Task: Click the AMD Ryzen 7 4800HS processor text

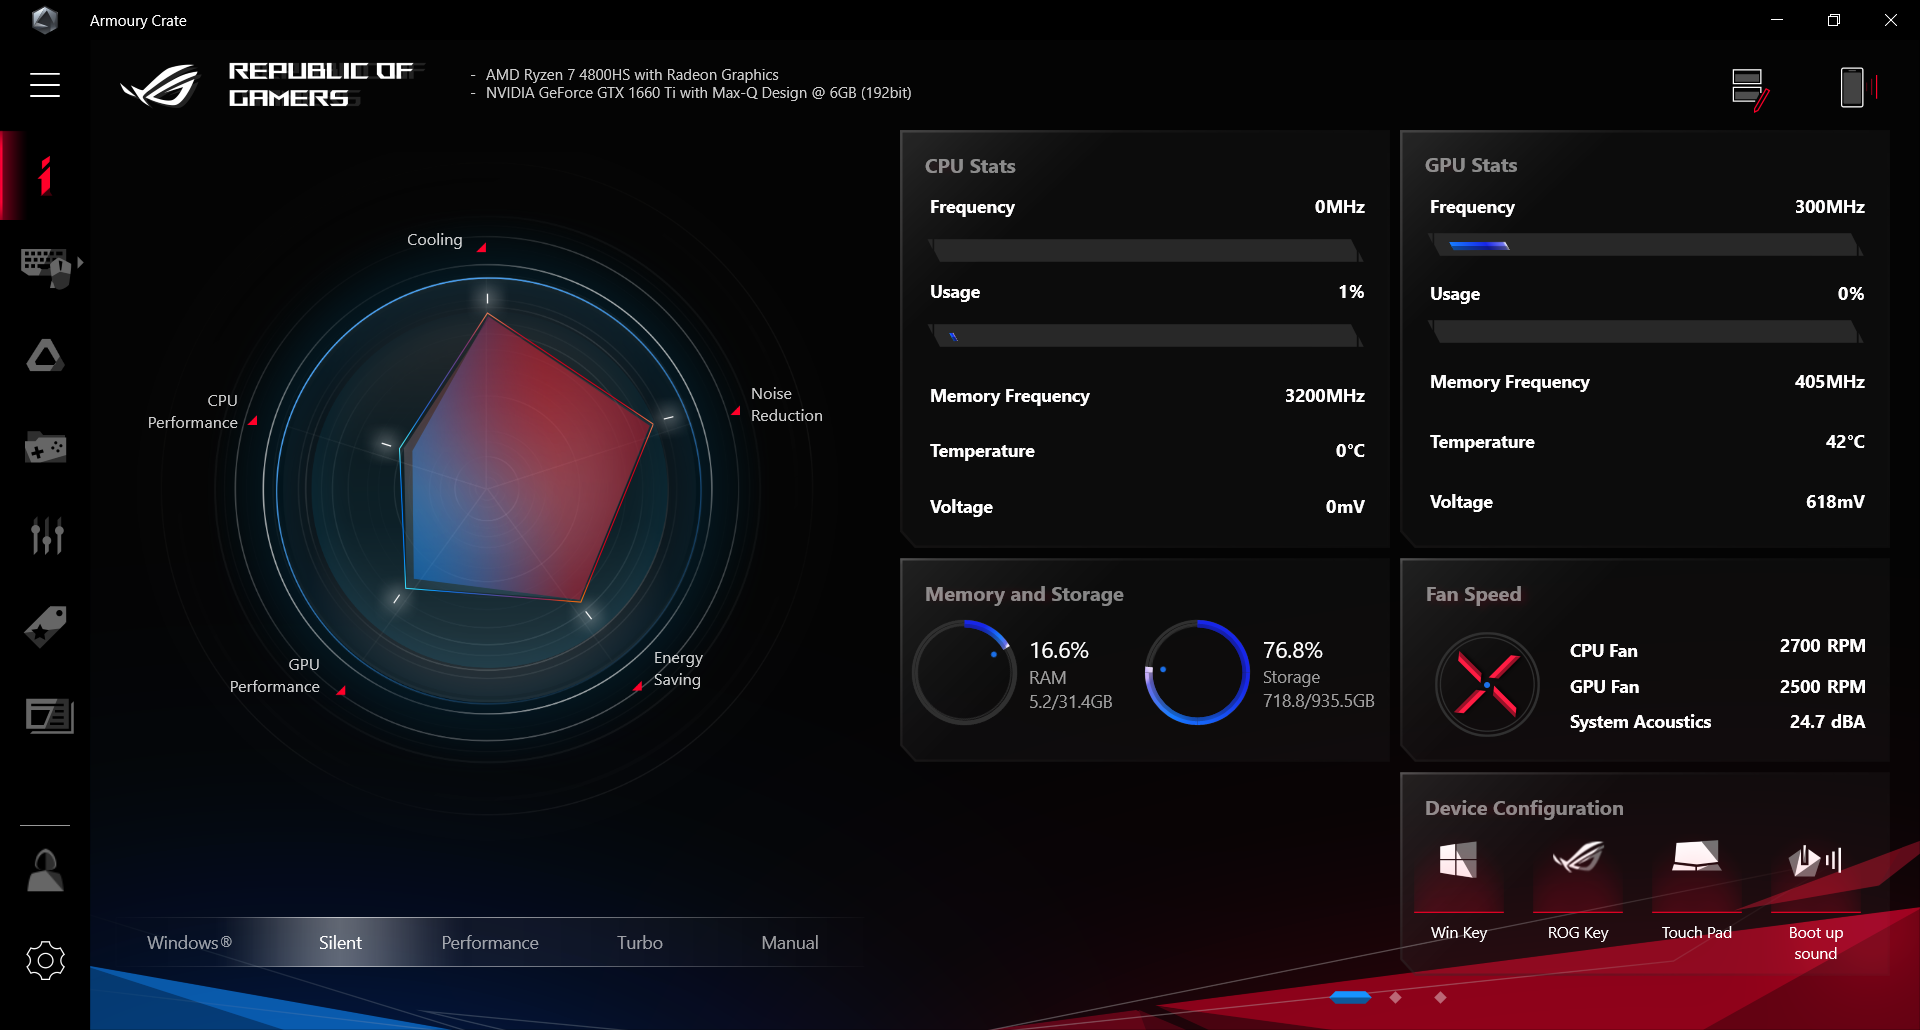Action: tap(632, 75)
